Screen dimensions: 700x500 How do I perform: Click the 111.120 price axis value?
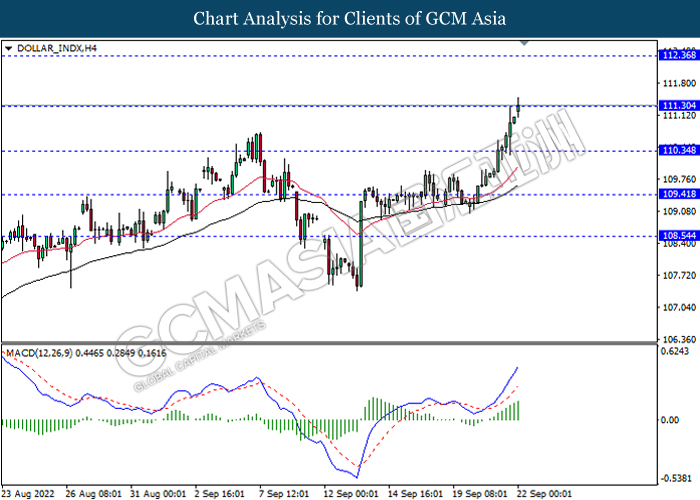pos(679,116)
